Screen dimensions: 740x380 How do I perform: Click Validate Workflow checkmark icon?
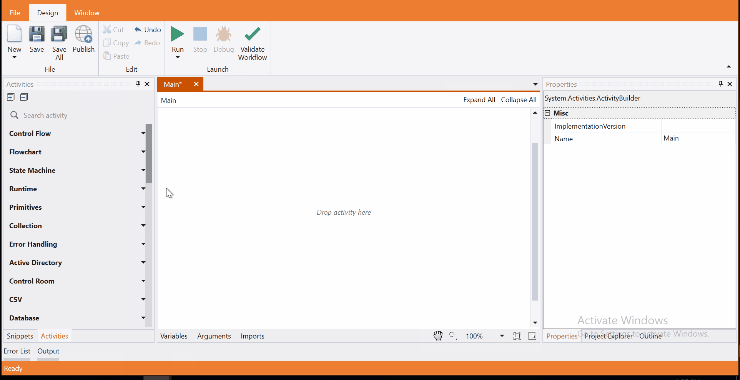(x=252, y=34)
